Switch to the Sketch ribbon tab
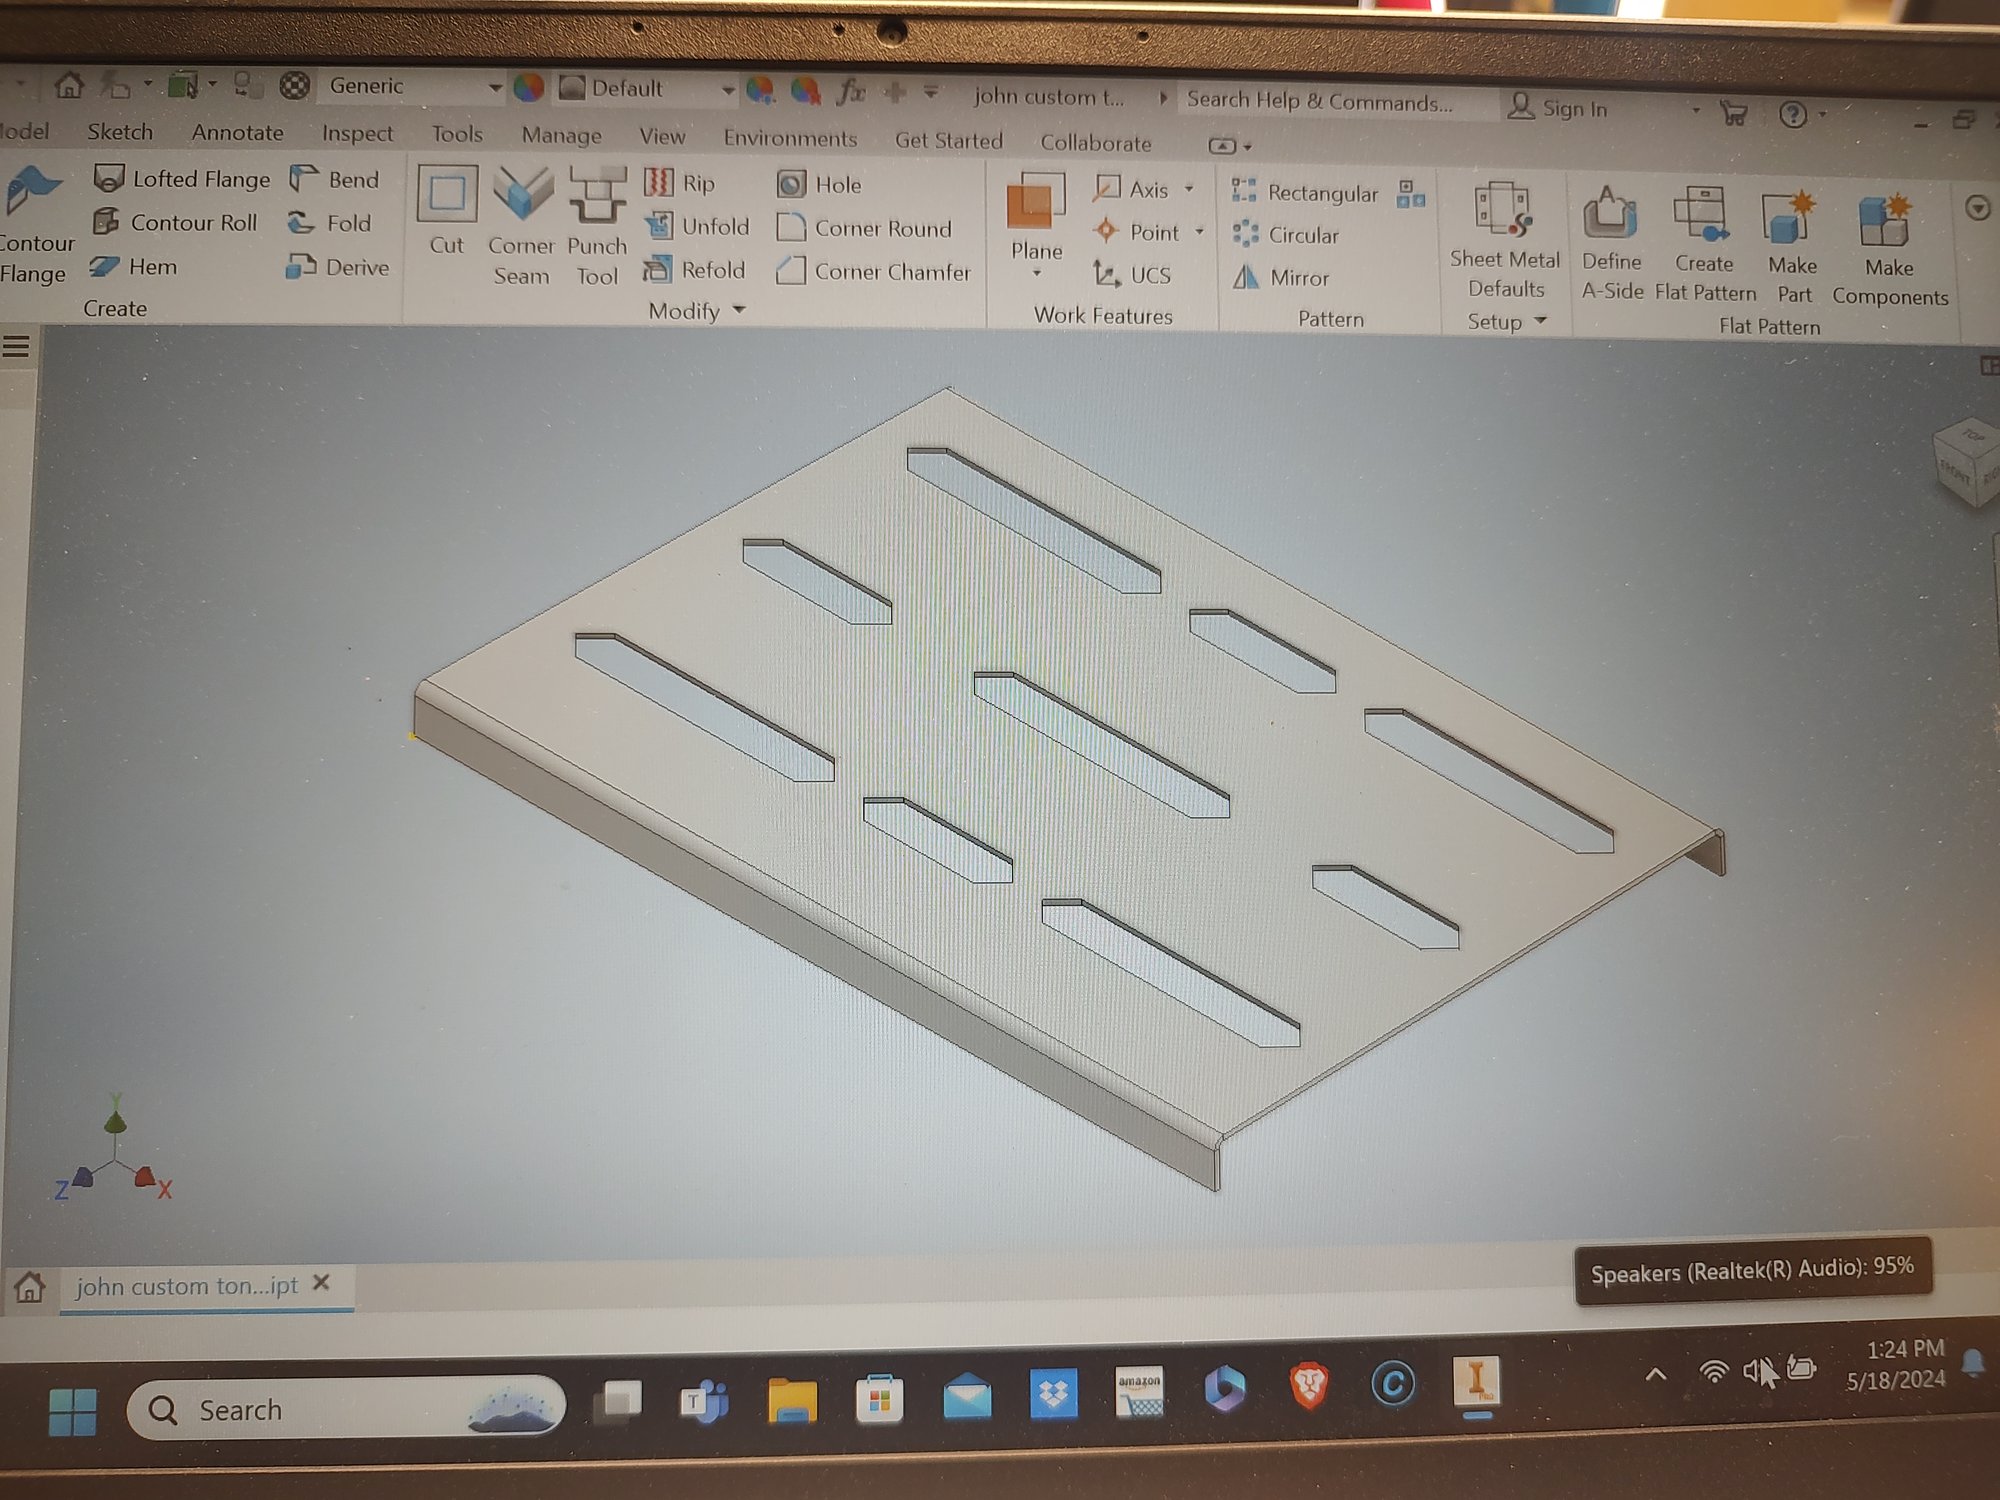This screenshot has width=2000, height=1500. point(120,132)
